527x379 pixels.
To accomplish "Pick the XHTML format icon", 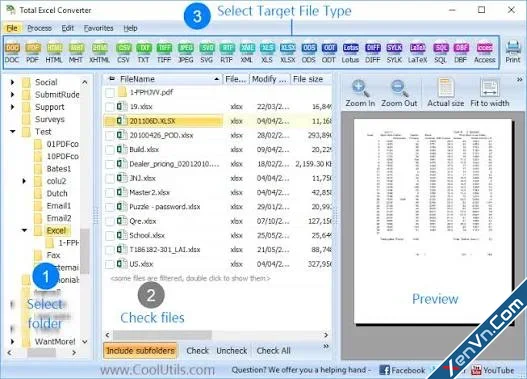I will click(99, 53).
